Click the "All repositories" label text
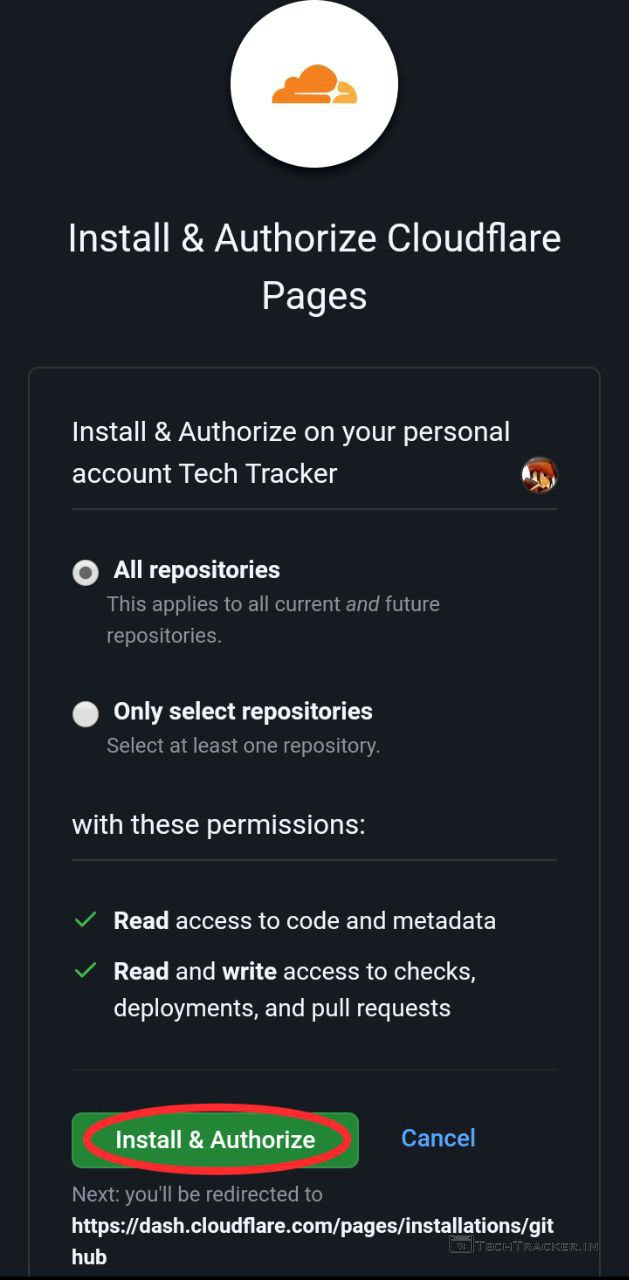This screenshot has height=1280, width=629. (196, 570)
